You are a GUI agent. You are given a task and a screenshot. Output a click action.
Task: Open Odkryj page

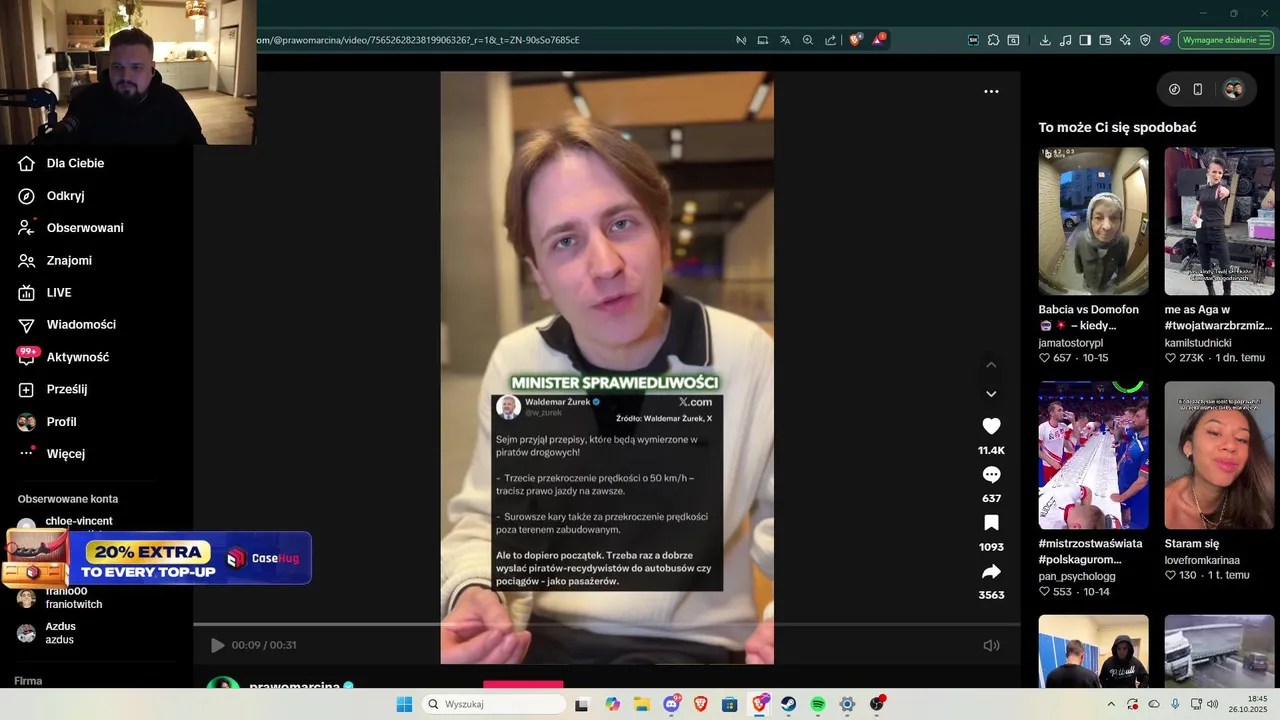(x=65, y=196)
